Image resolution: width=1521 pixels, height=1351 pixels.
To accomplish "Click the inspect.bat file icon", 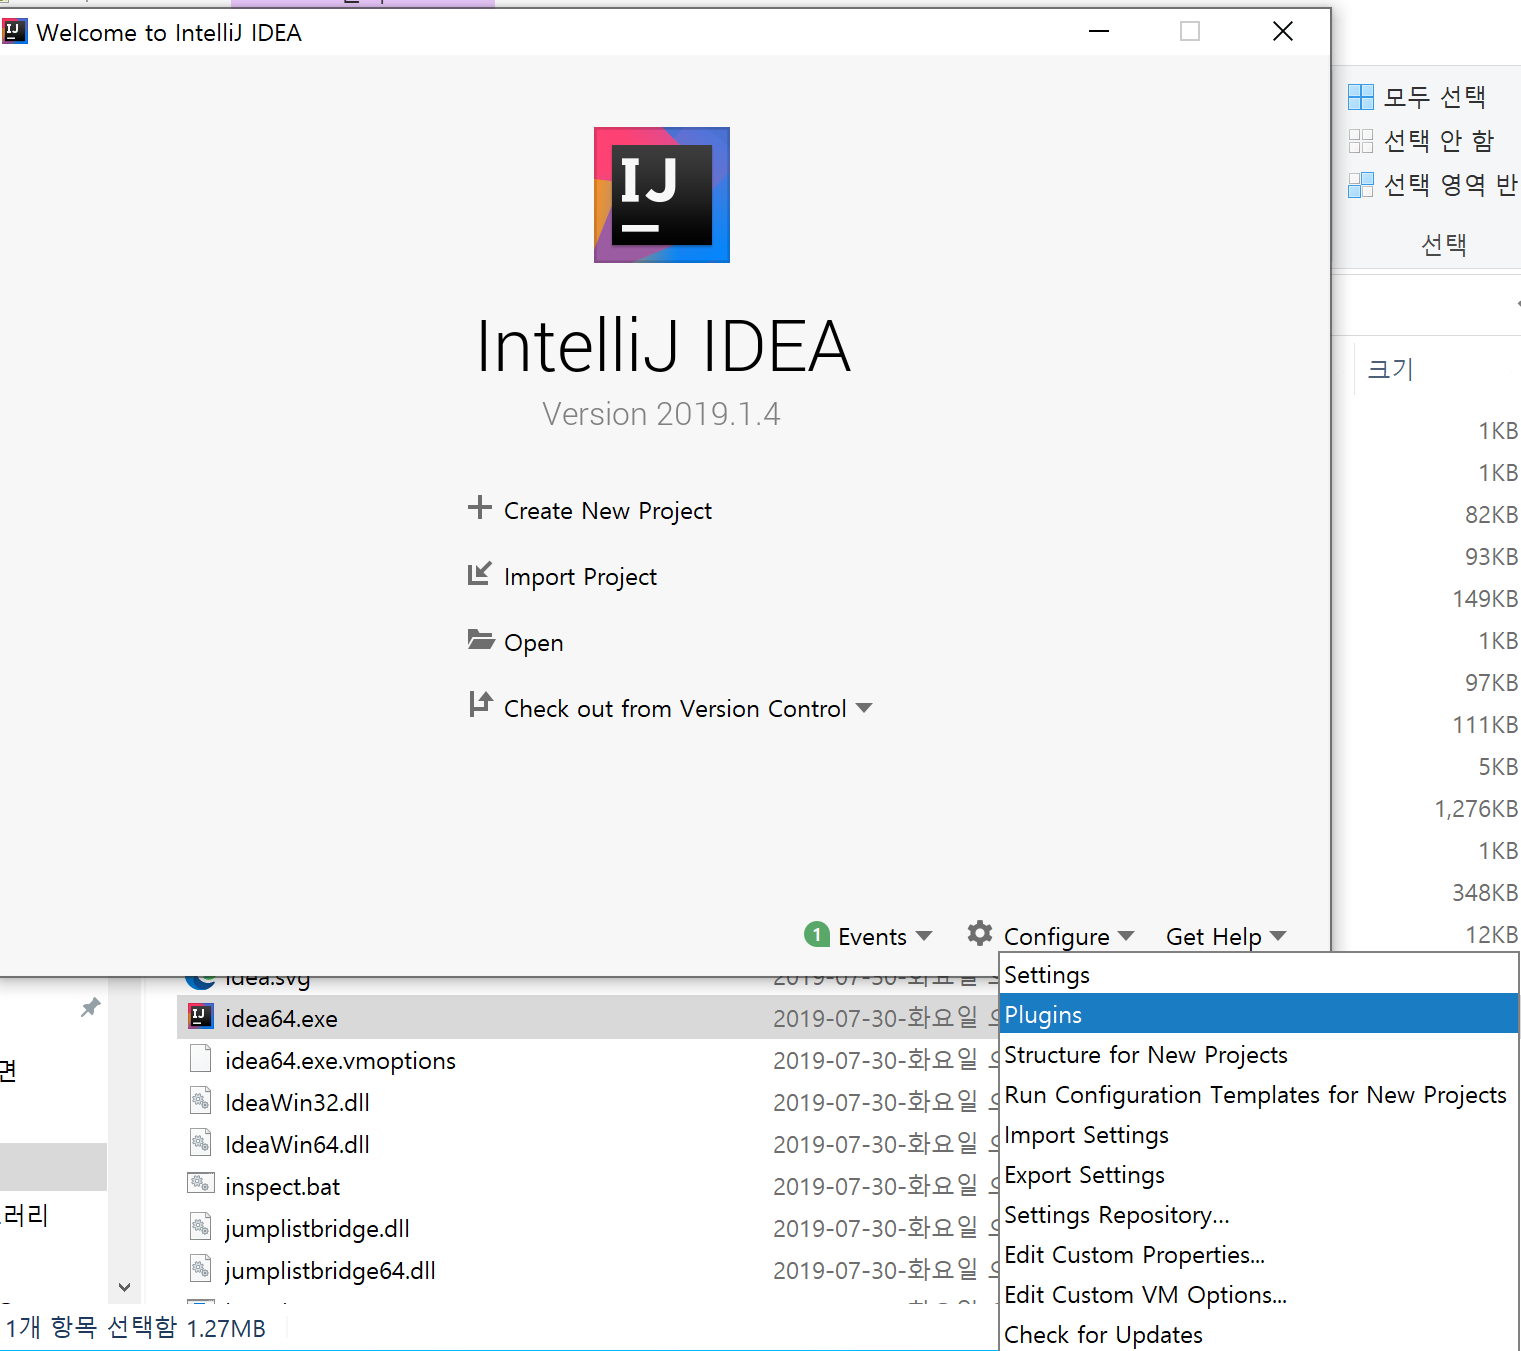I will (x=201, y=1184).
